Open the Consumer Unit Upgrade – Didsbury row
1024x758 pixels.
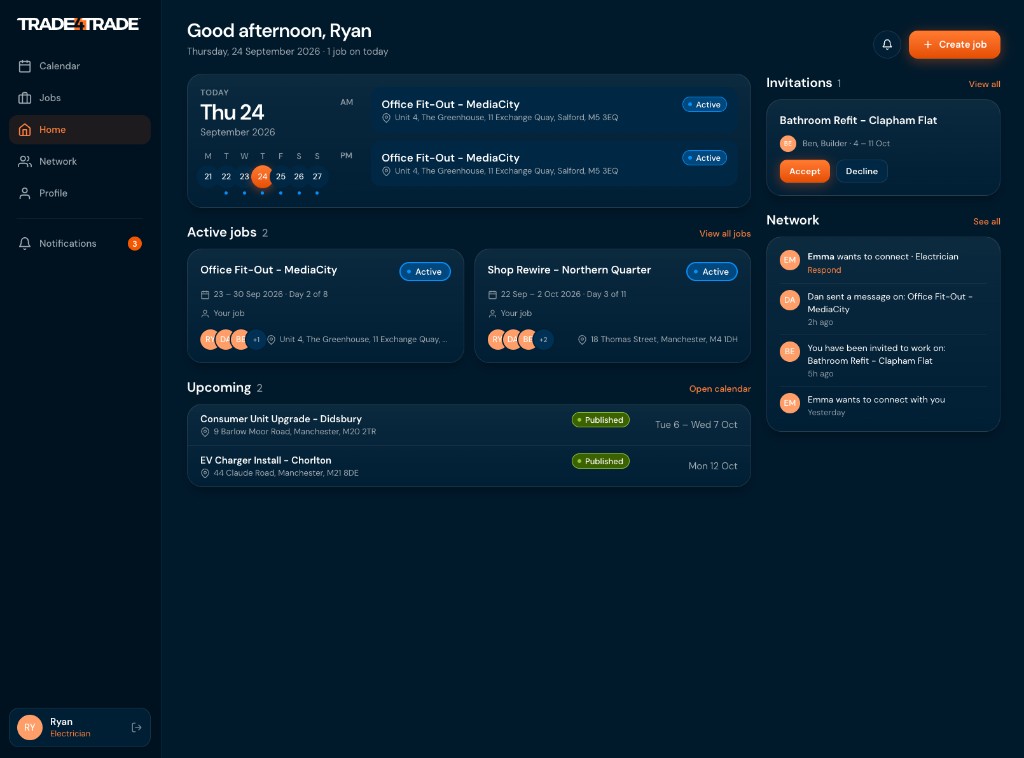pos(469,425)
